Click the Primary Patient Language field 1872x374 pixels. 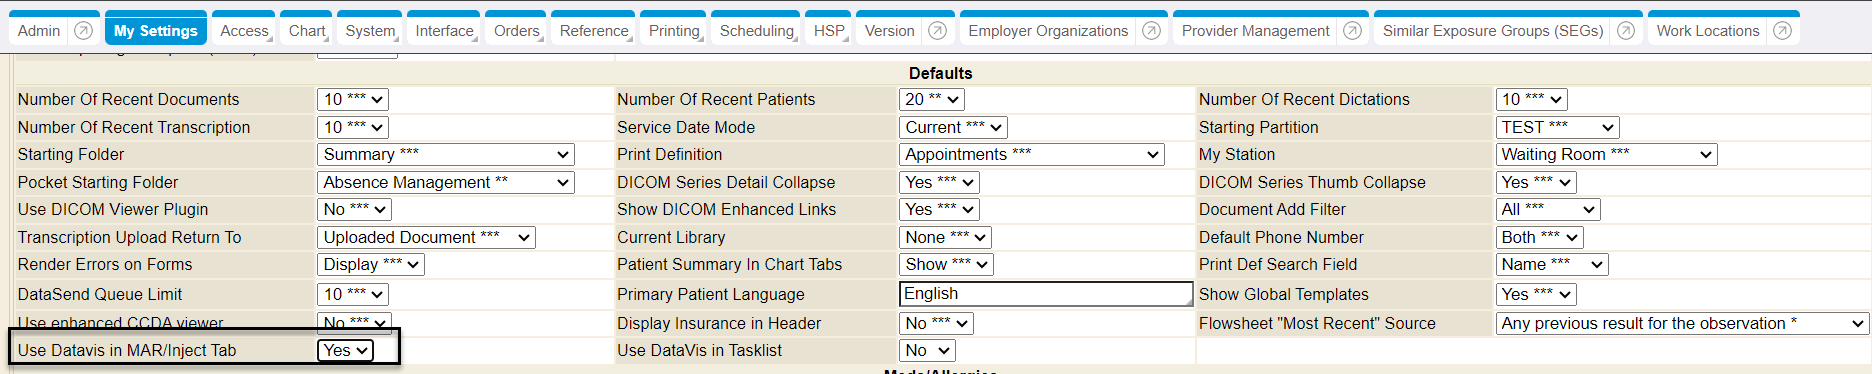click(x=1046, y=294)
